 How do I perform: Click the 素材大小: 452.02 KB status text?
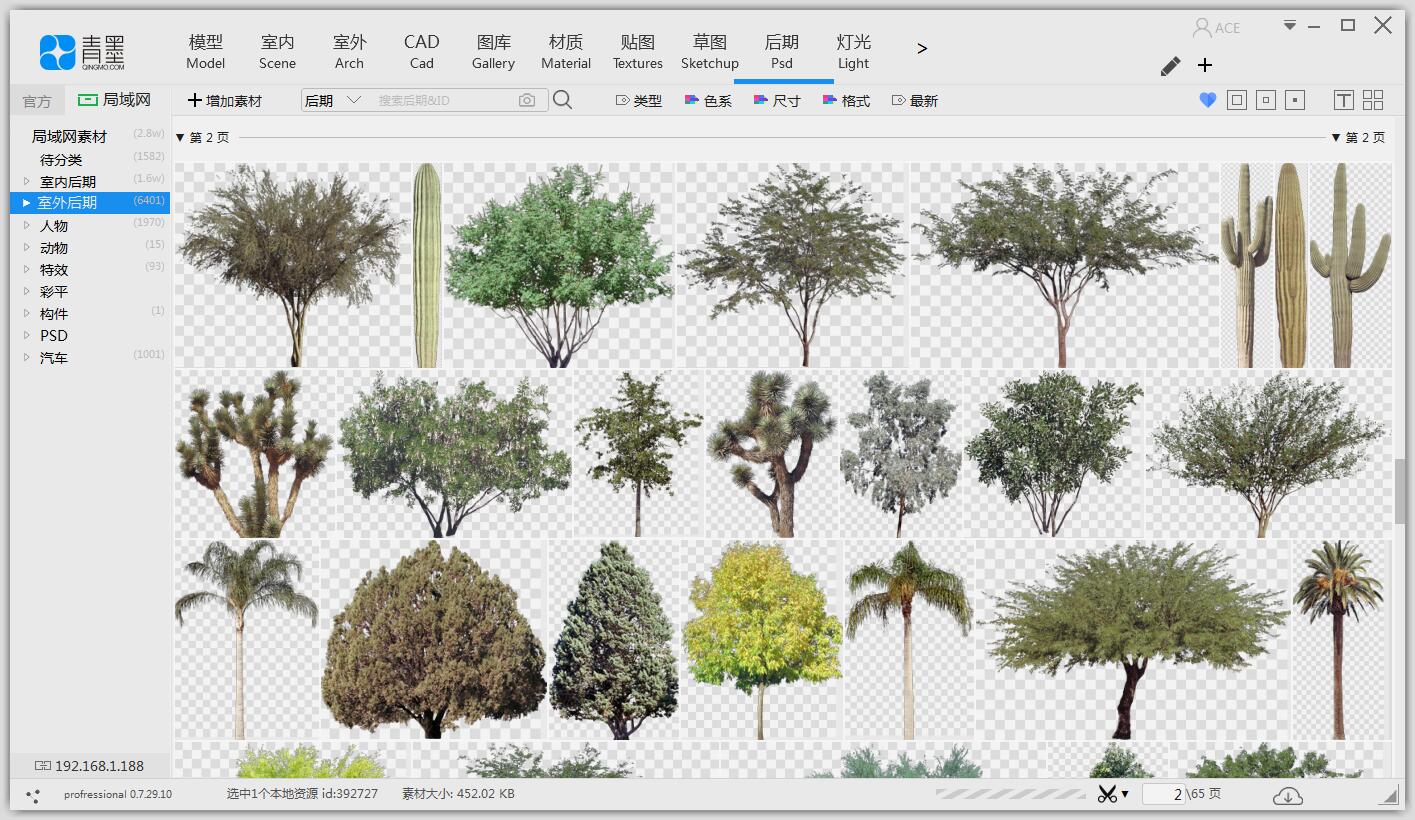[458, 794]
